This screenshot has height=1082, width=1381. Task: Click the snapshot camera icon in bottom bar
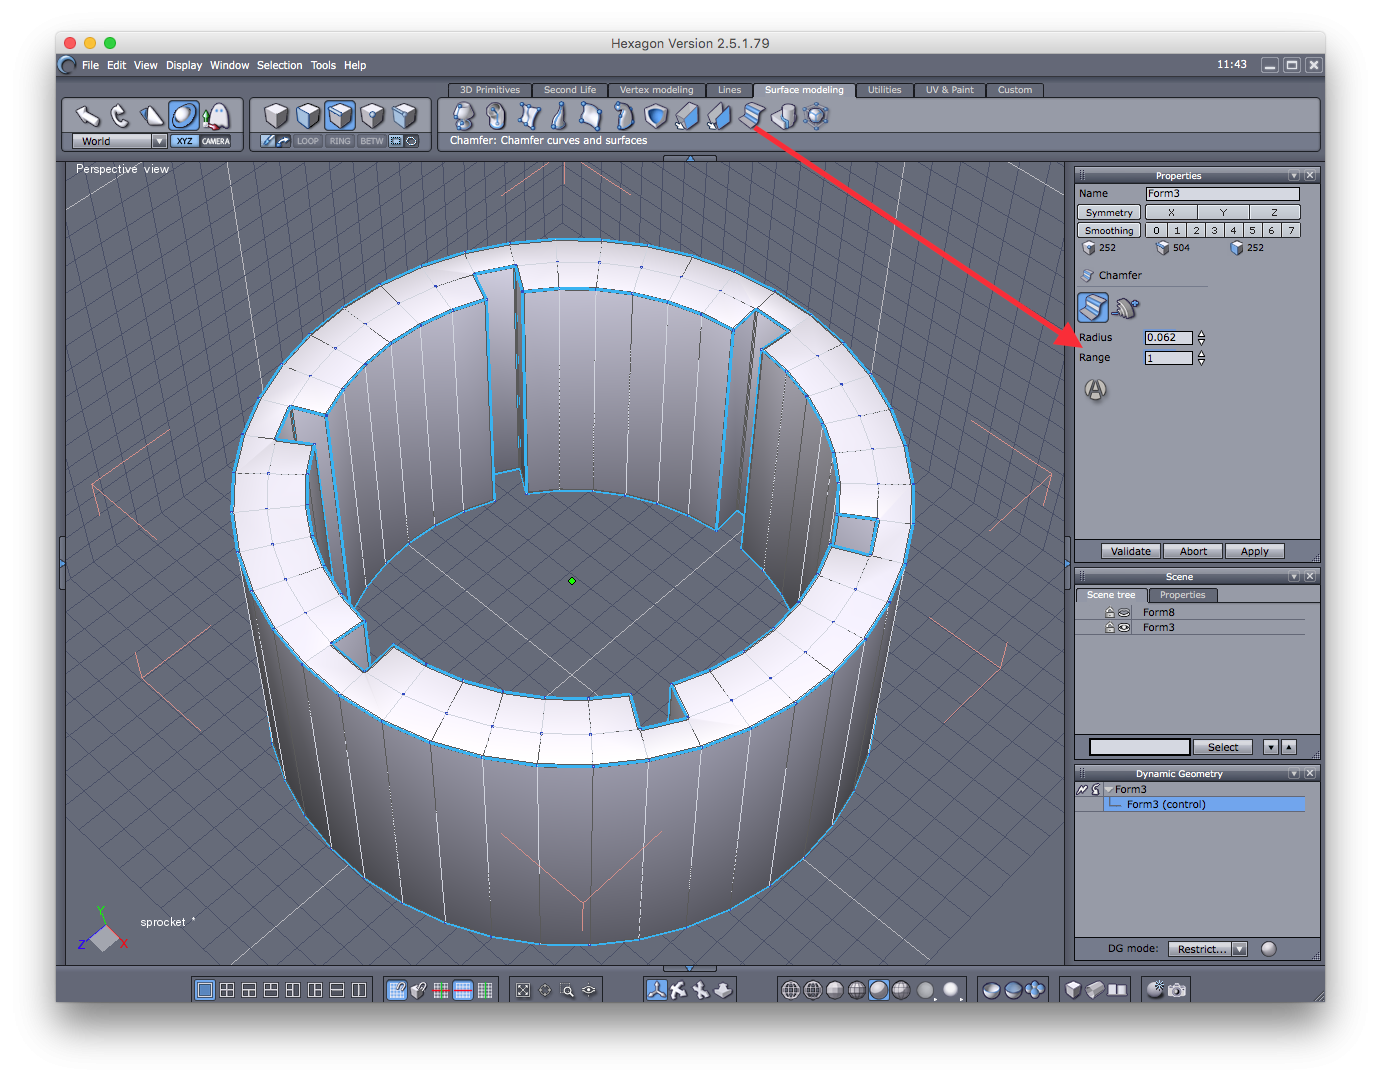tap(1177, 990)
